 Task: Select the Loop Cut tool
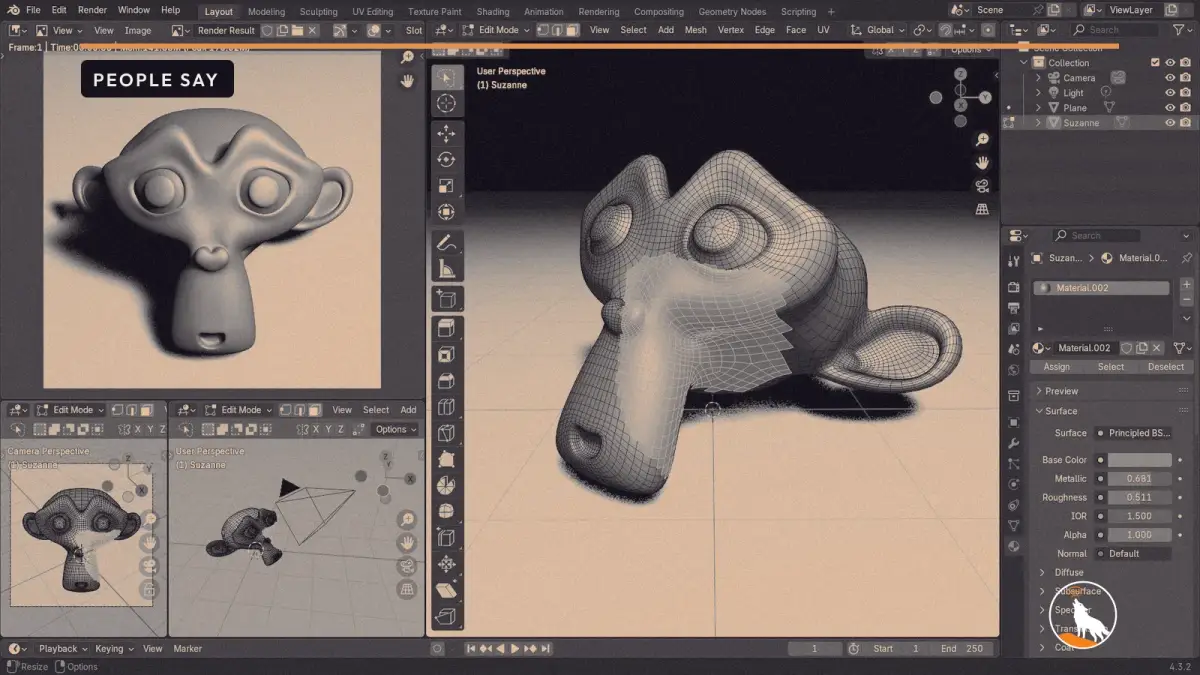coord(447,407)
